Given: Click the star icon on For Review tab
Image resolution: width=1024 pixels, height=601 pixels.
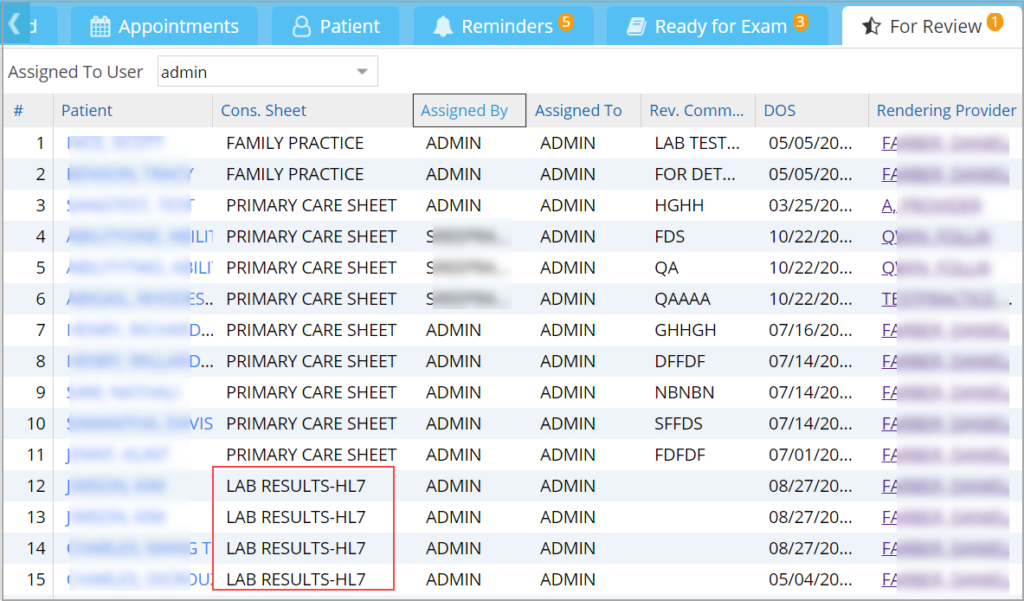Looking at the screenshot, I should click(871, 27).
